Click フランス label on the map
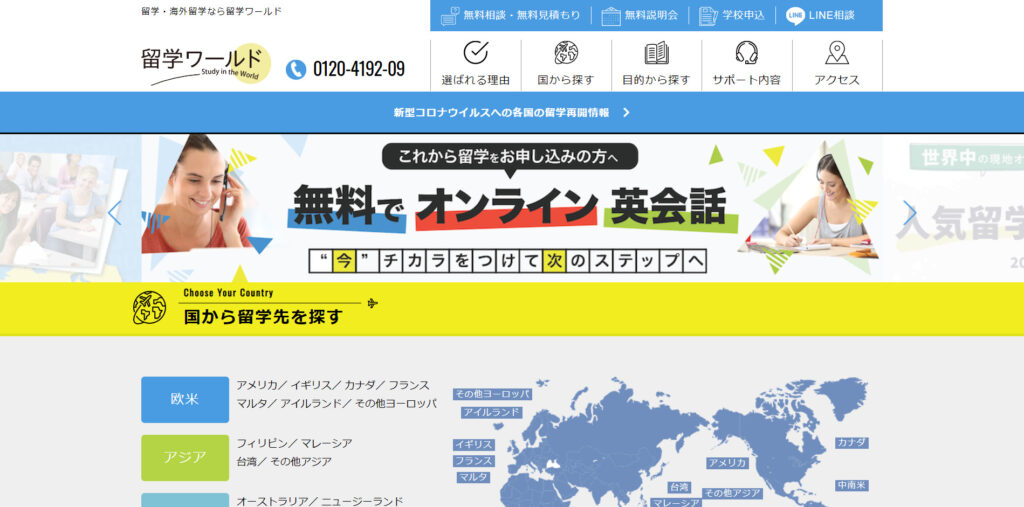Image resolution: width=1024 pixels, height=507 pixels. (x=474, y=461)
